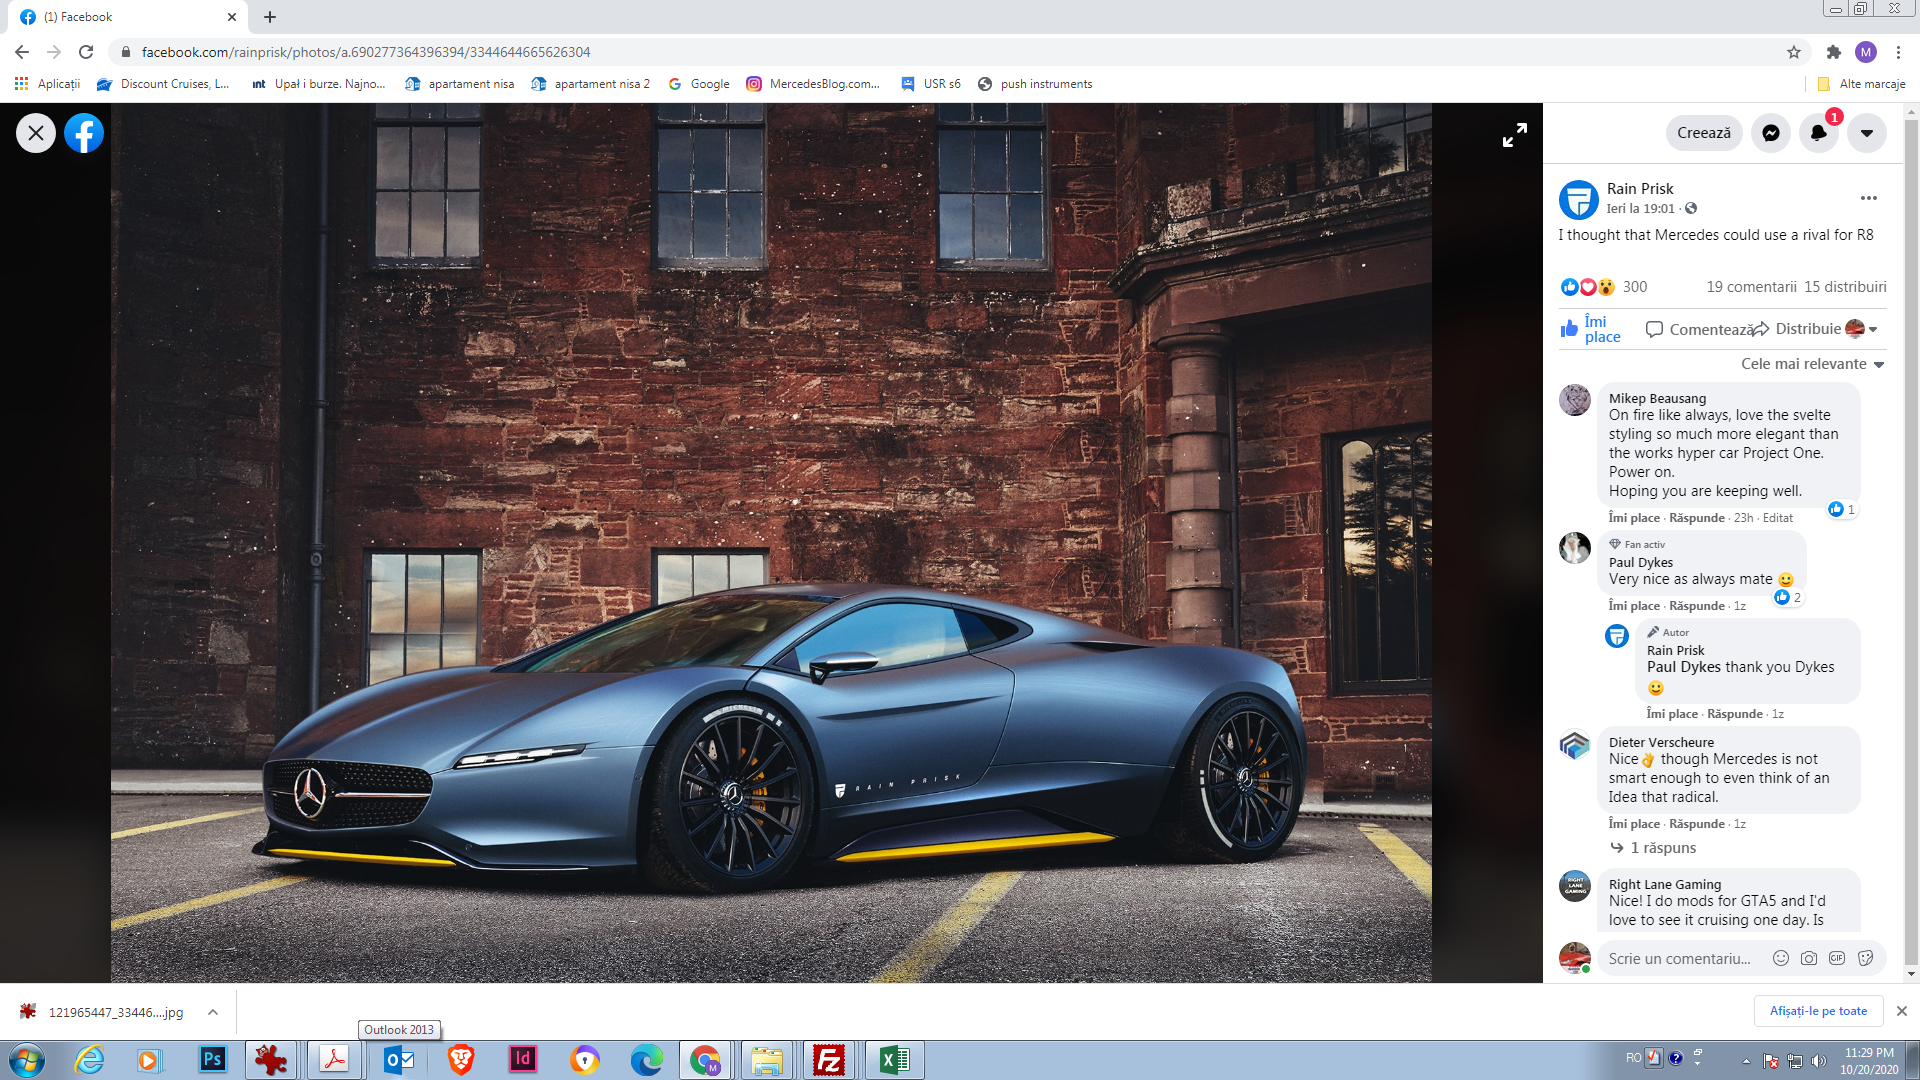Open Mikep Beausang's profile name

click(x=1657, y=398)
